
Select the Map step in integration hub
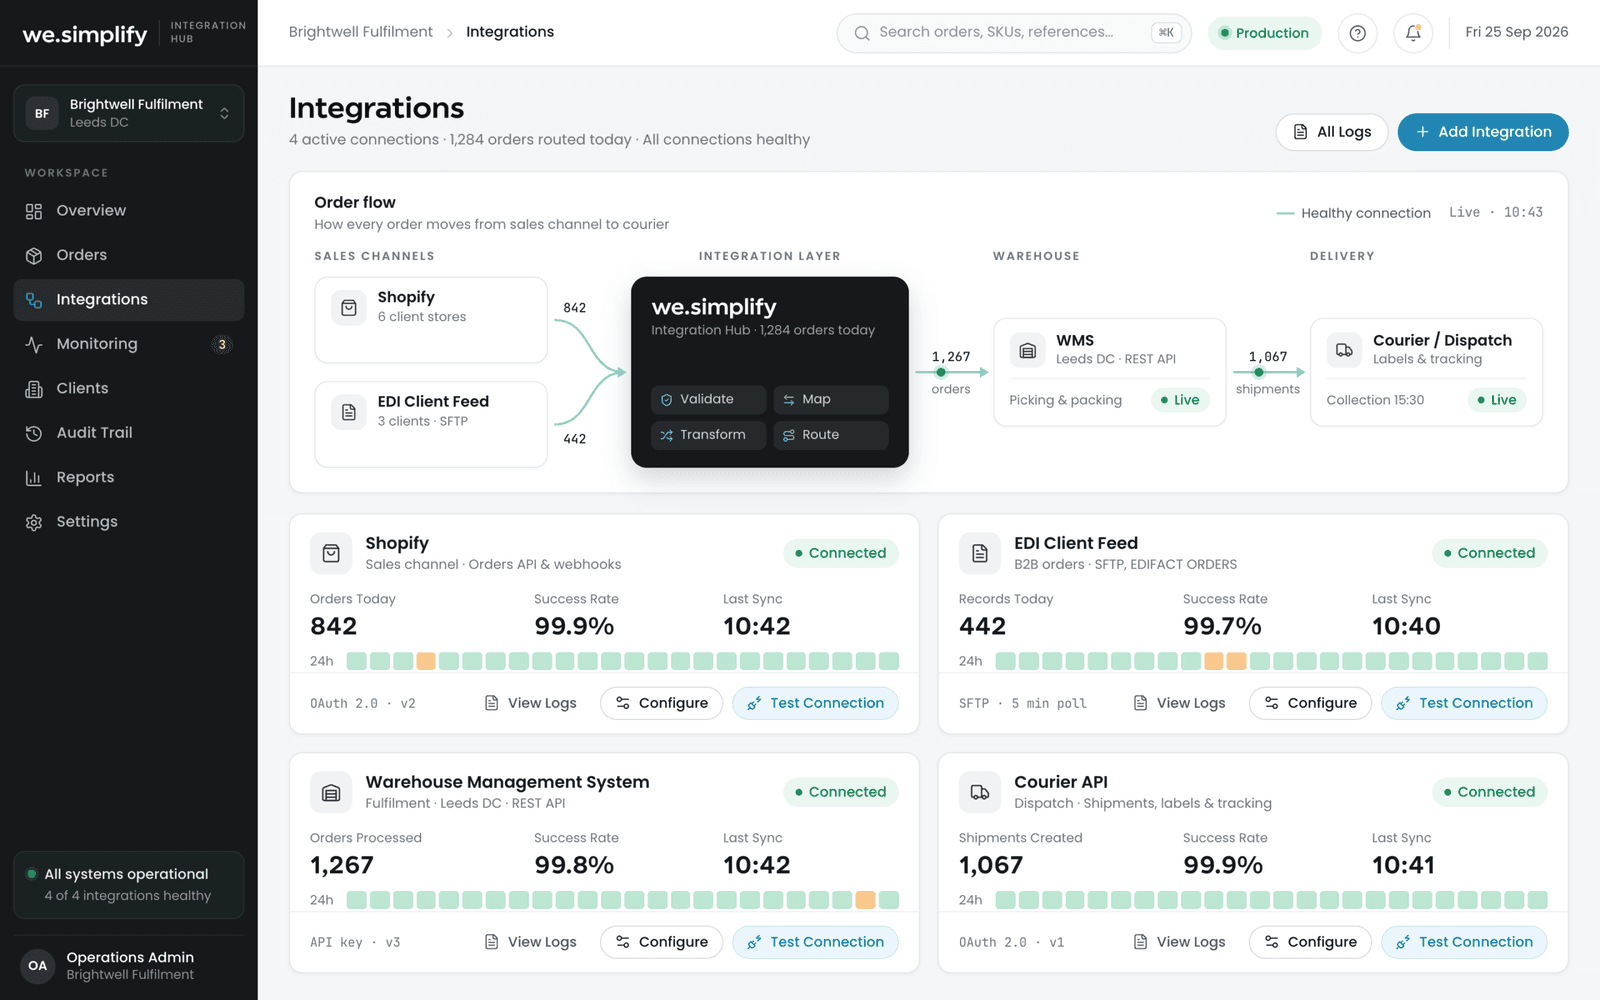click(831, 399)
